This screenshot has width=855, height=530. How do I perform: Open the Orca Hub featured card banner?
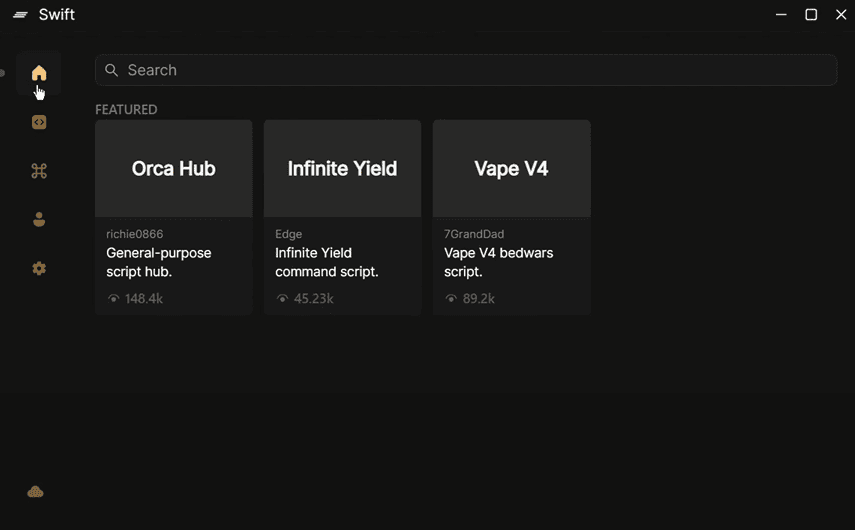click(x=173, y=168)
